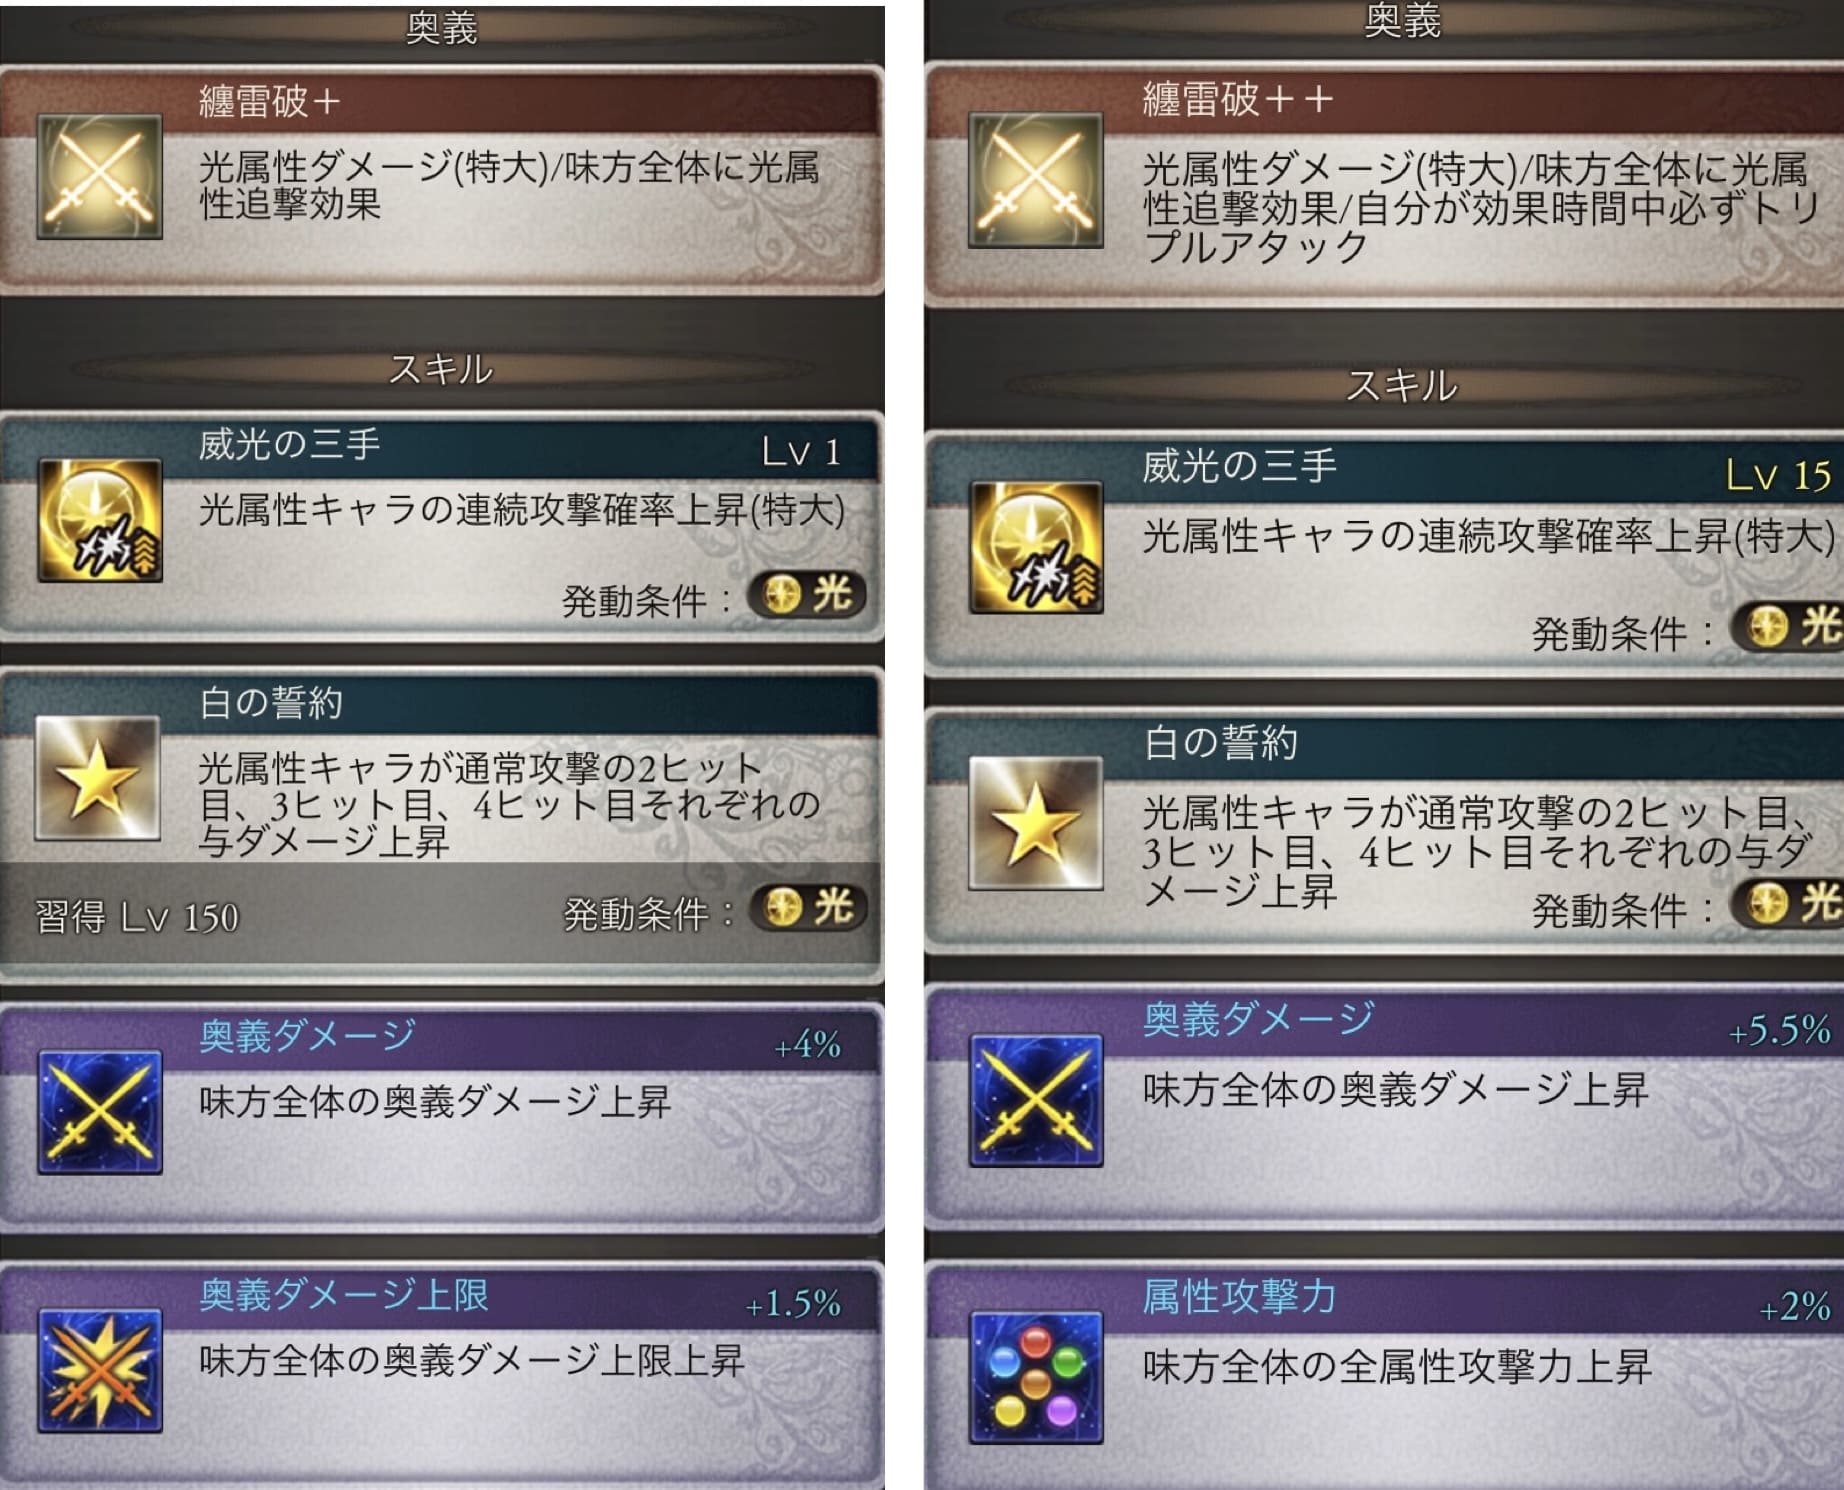
Task: Click the 纏雷破+ crossed swords icon
Action: 100,177
